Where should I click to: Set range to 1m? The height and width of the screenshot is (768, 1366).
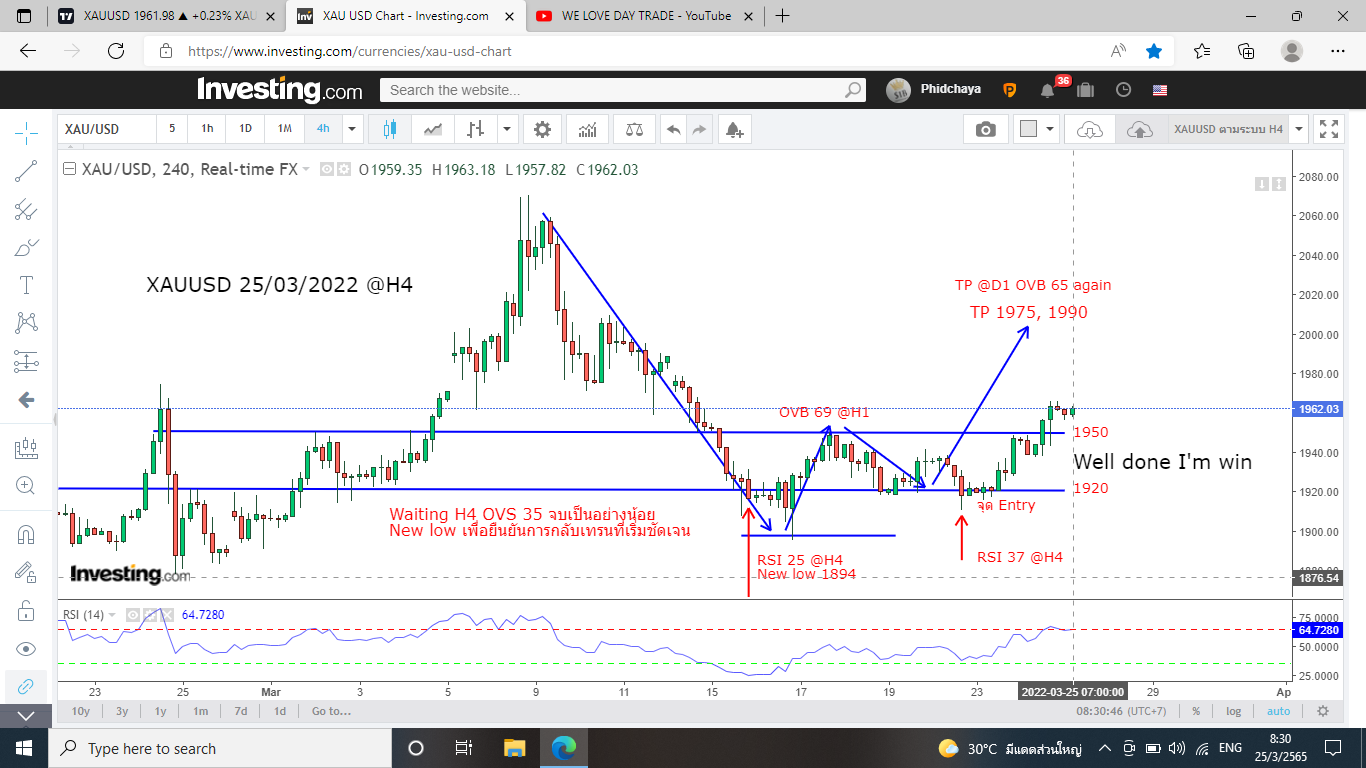[x=200, y=711]
